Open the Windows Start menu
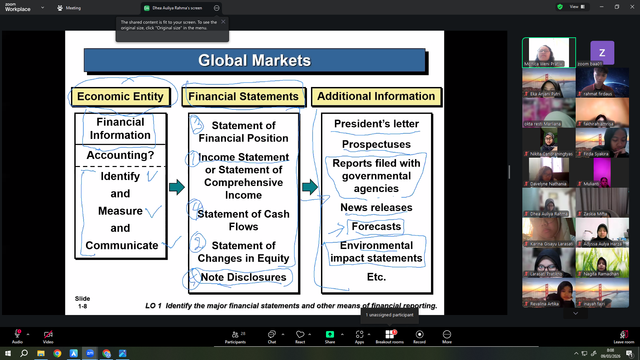Viewport: 640px width, 360px height. click(x=7, y=353)
